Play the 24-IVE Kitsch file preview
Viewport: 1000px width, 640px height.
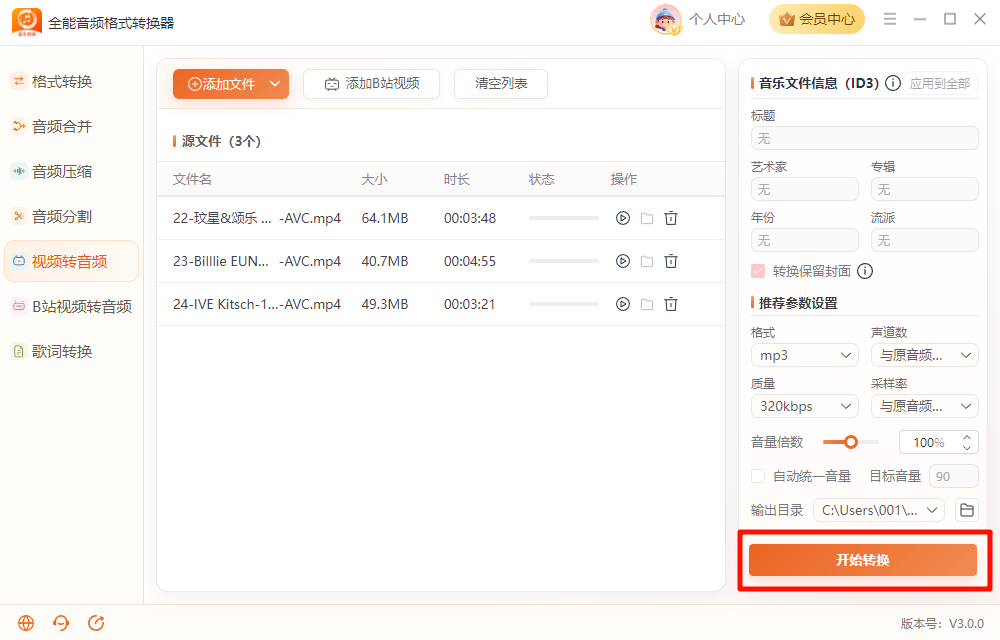click(x=622, y=304)
